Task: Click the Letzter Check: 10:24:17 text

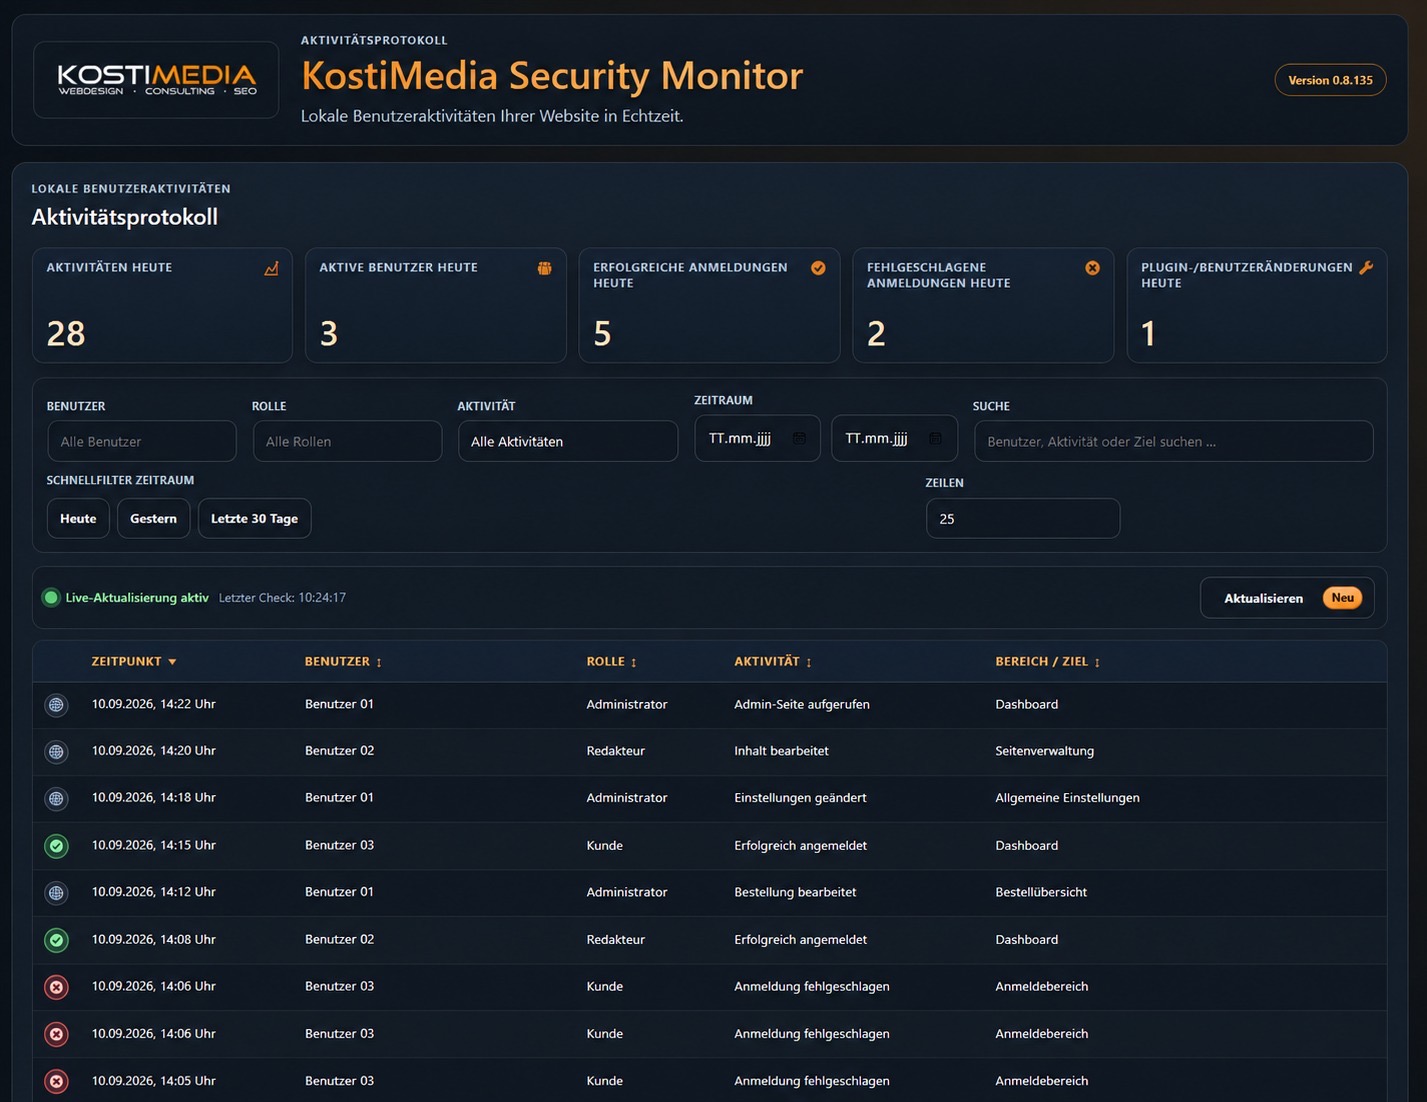Action: (282, 598)
